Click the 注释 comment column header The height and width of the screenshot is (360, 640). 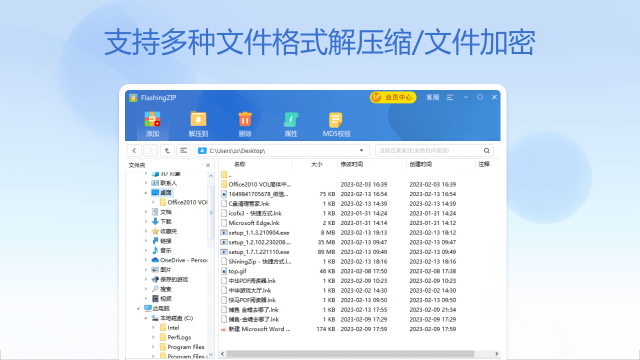point(484,164)
